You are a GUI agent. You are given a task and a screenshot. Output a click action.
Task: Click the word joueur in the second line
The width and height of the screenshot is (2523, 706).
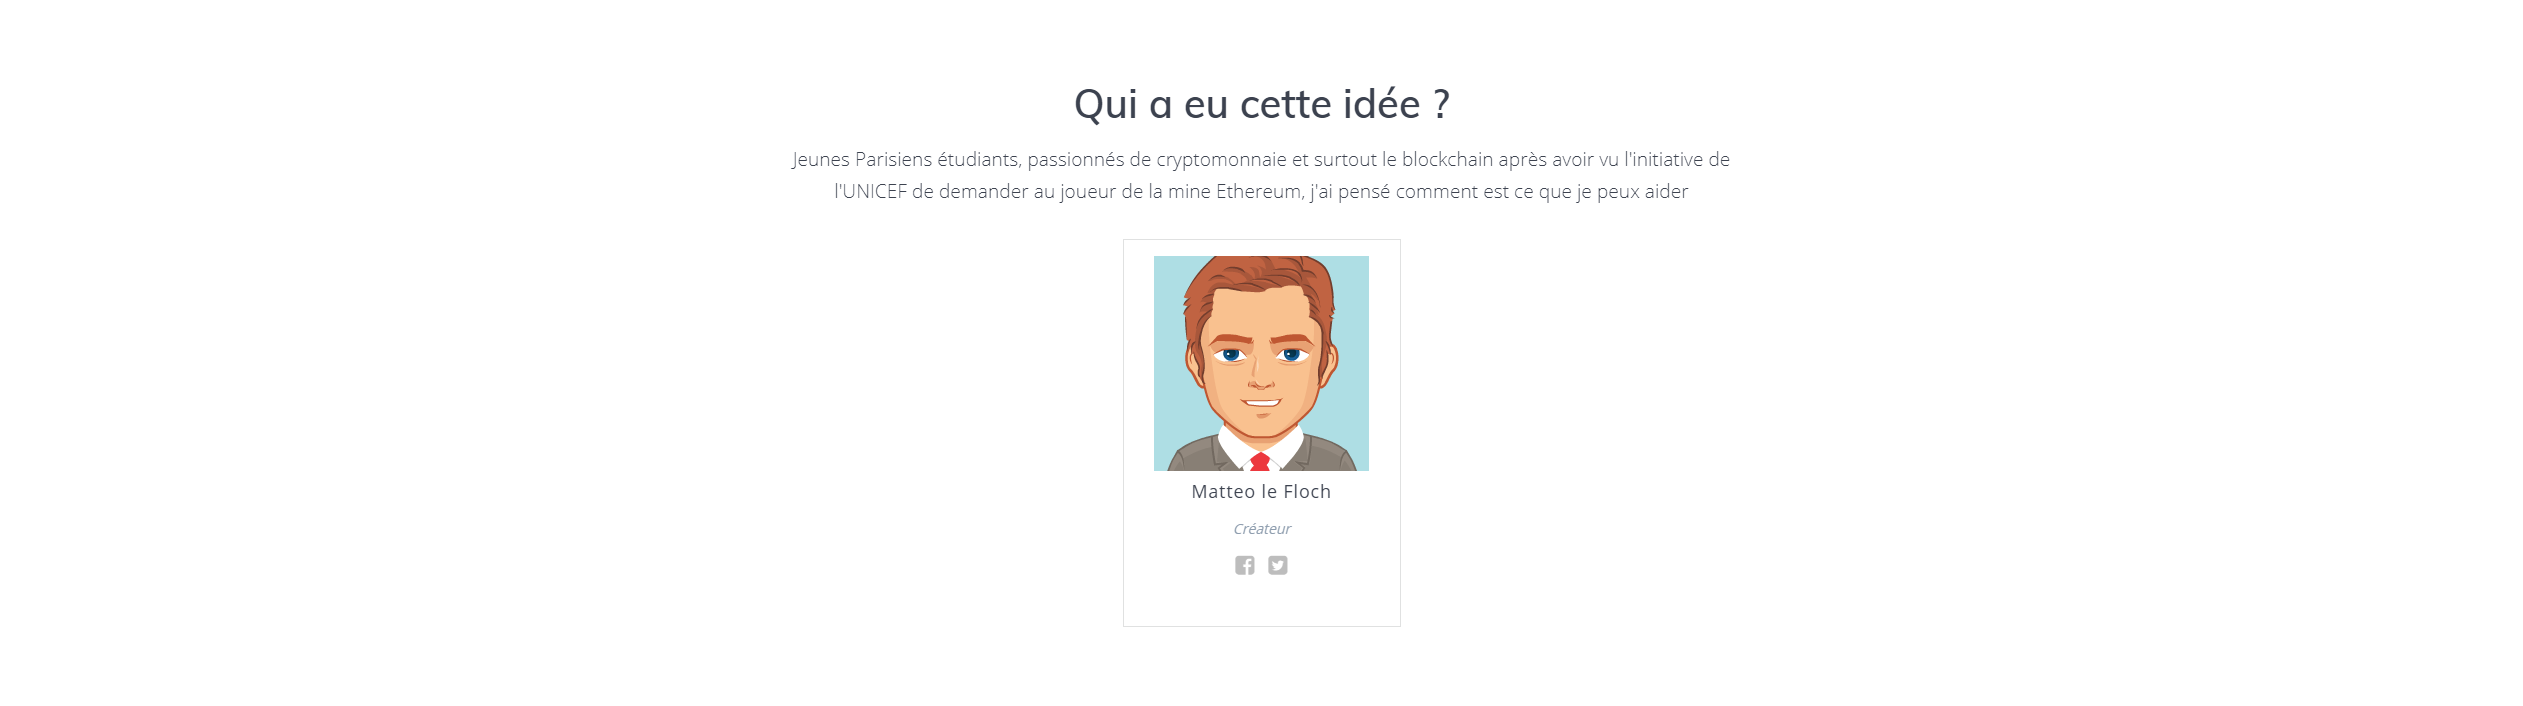coord(1088,192)
